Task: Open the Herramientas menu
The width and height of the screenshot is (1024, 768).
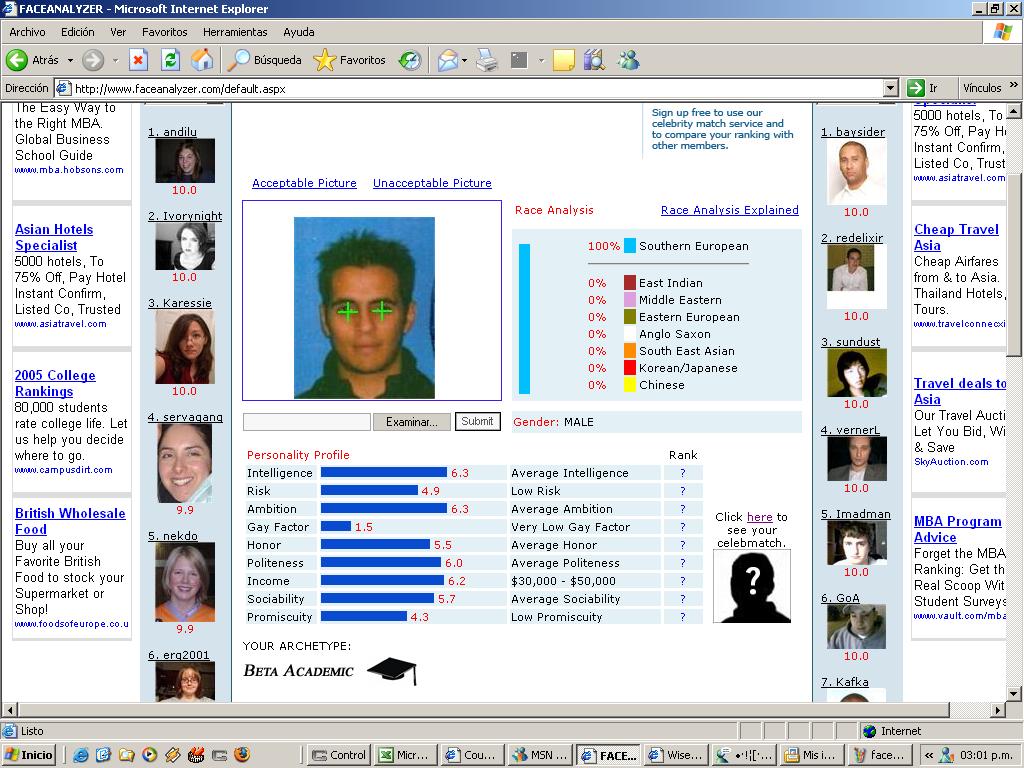Action: click(235, 32)
